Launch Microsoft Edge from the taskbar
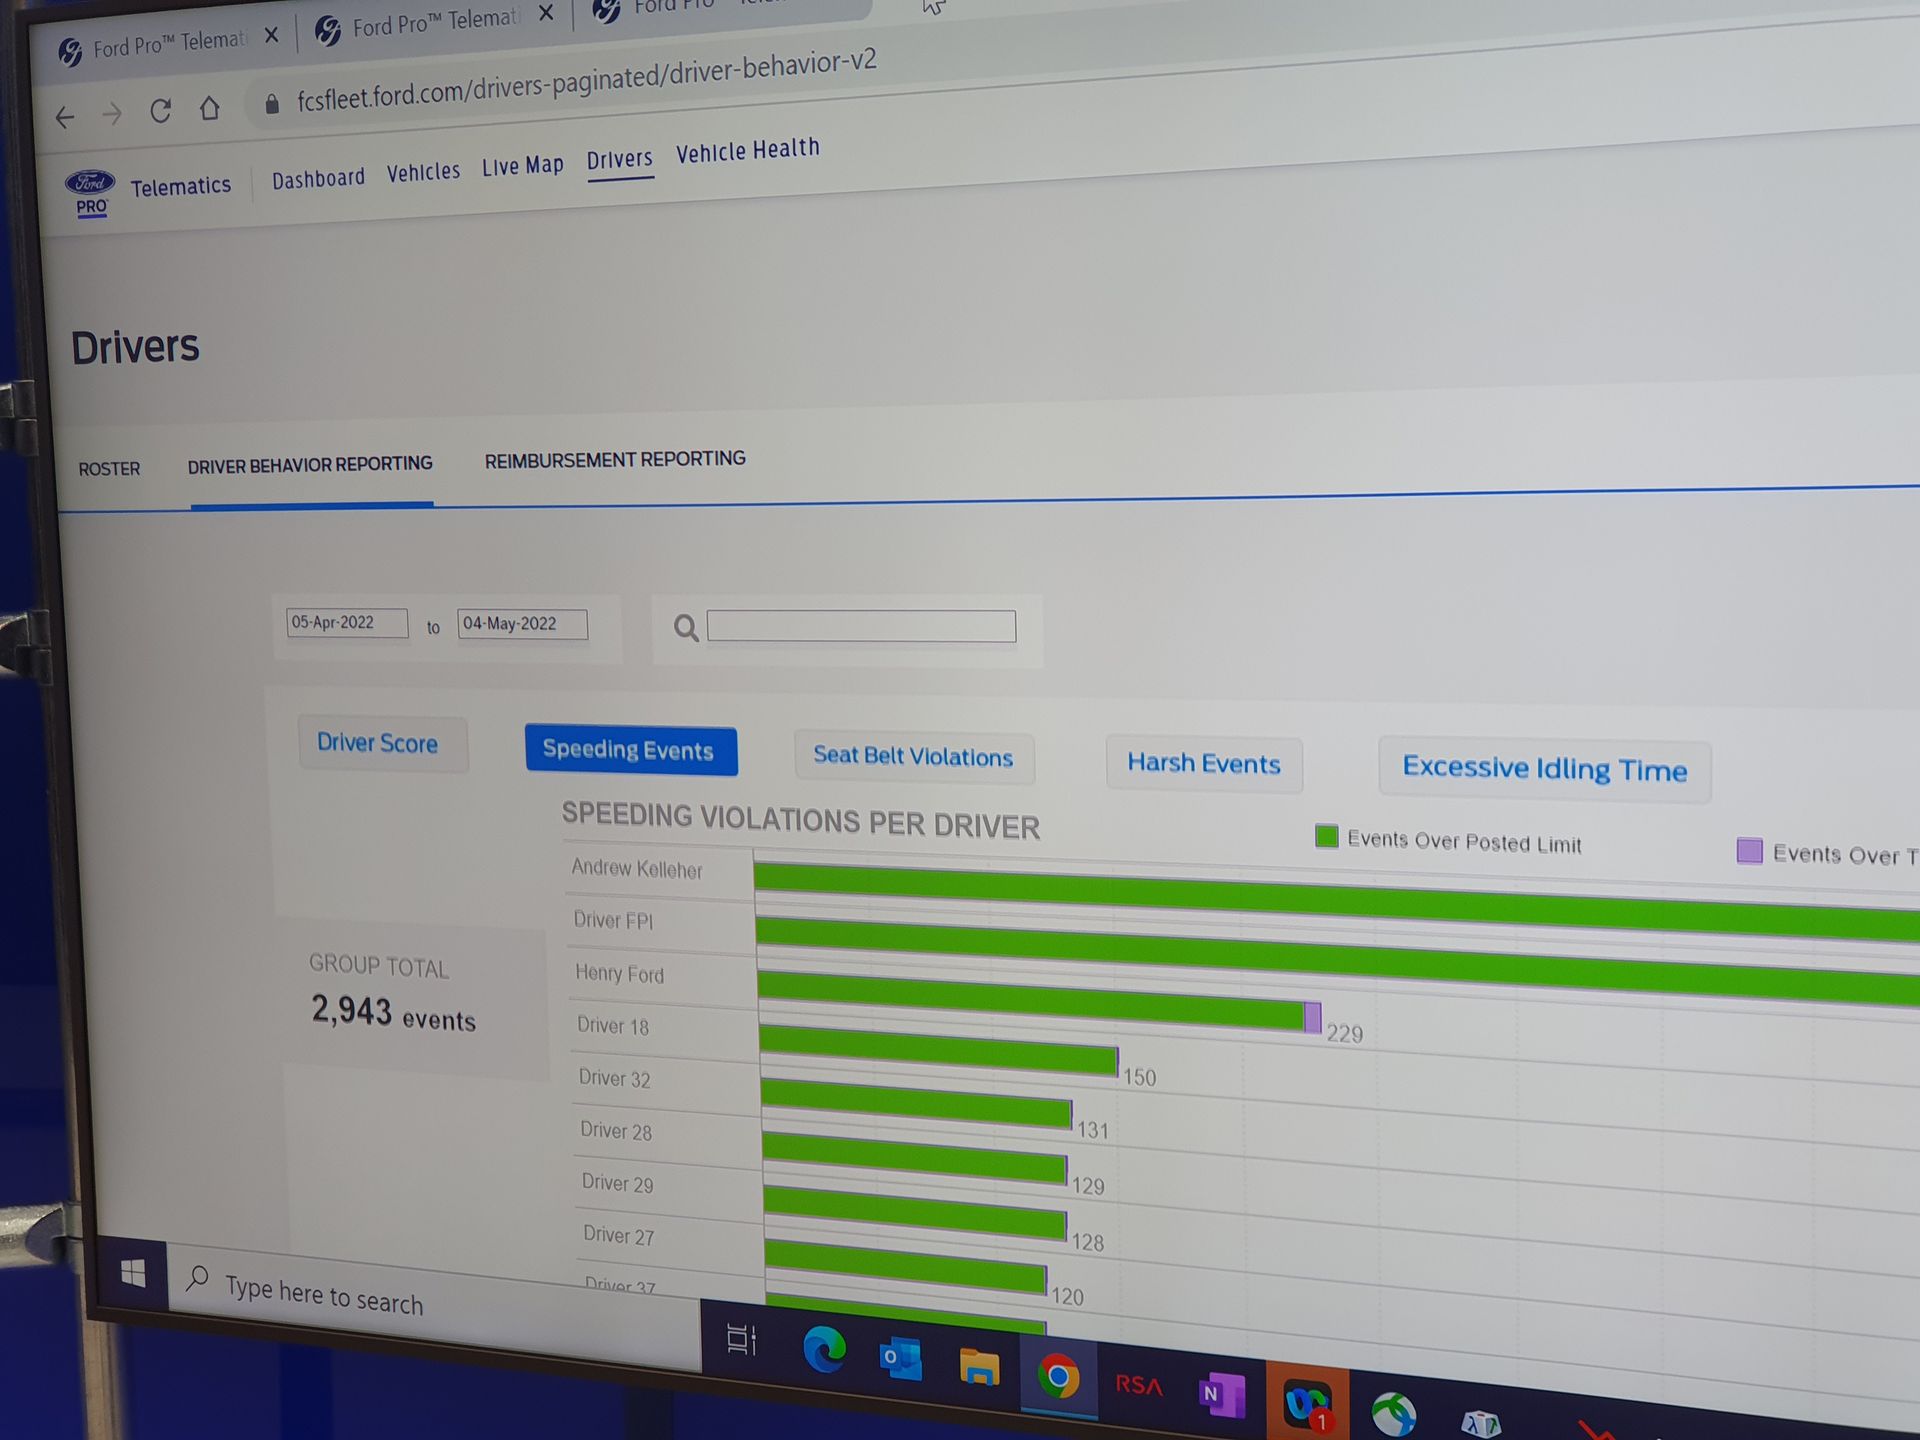 (x=824, y=1350)
